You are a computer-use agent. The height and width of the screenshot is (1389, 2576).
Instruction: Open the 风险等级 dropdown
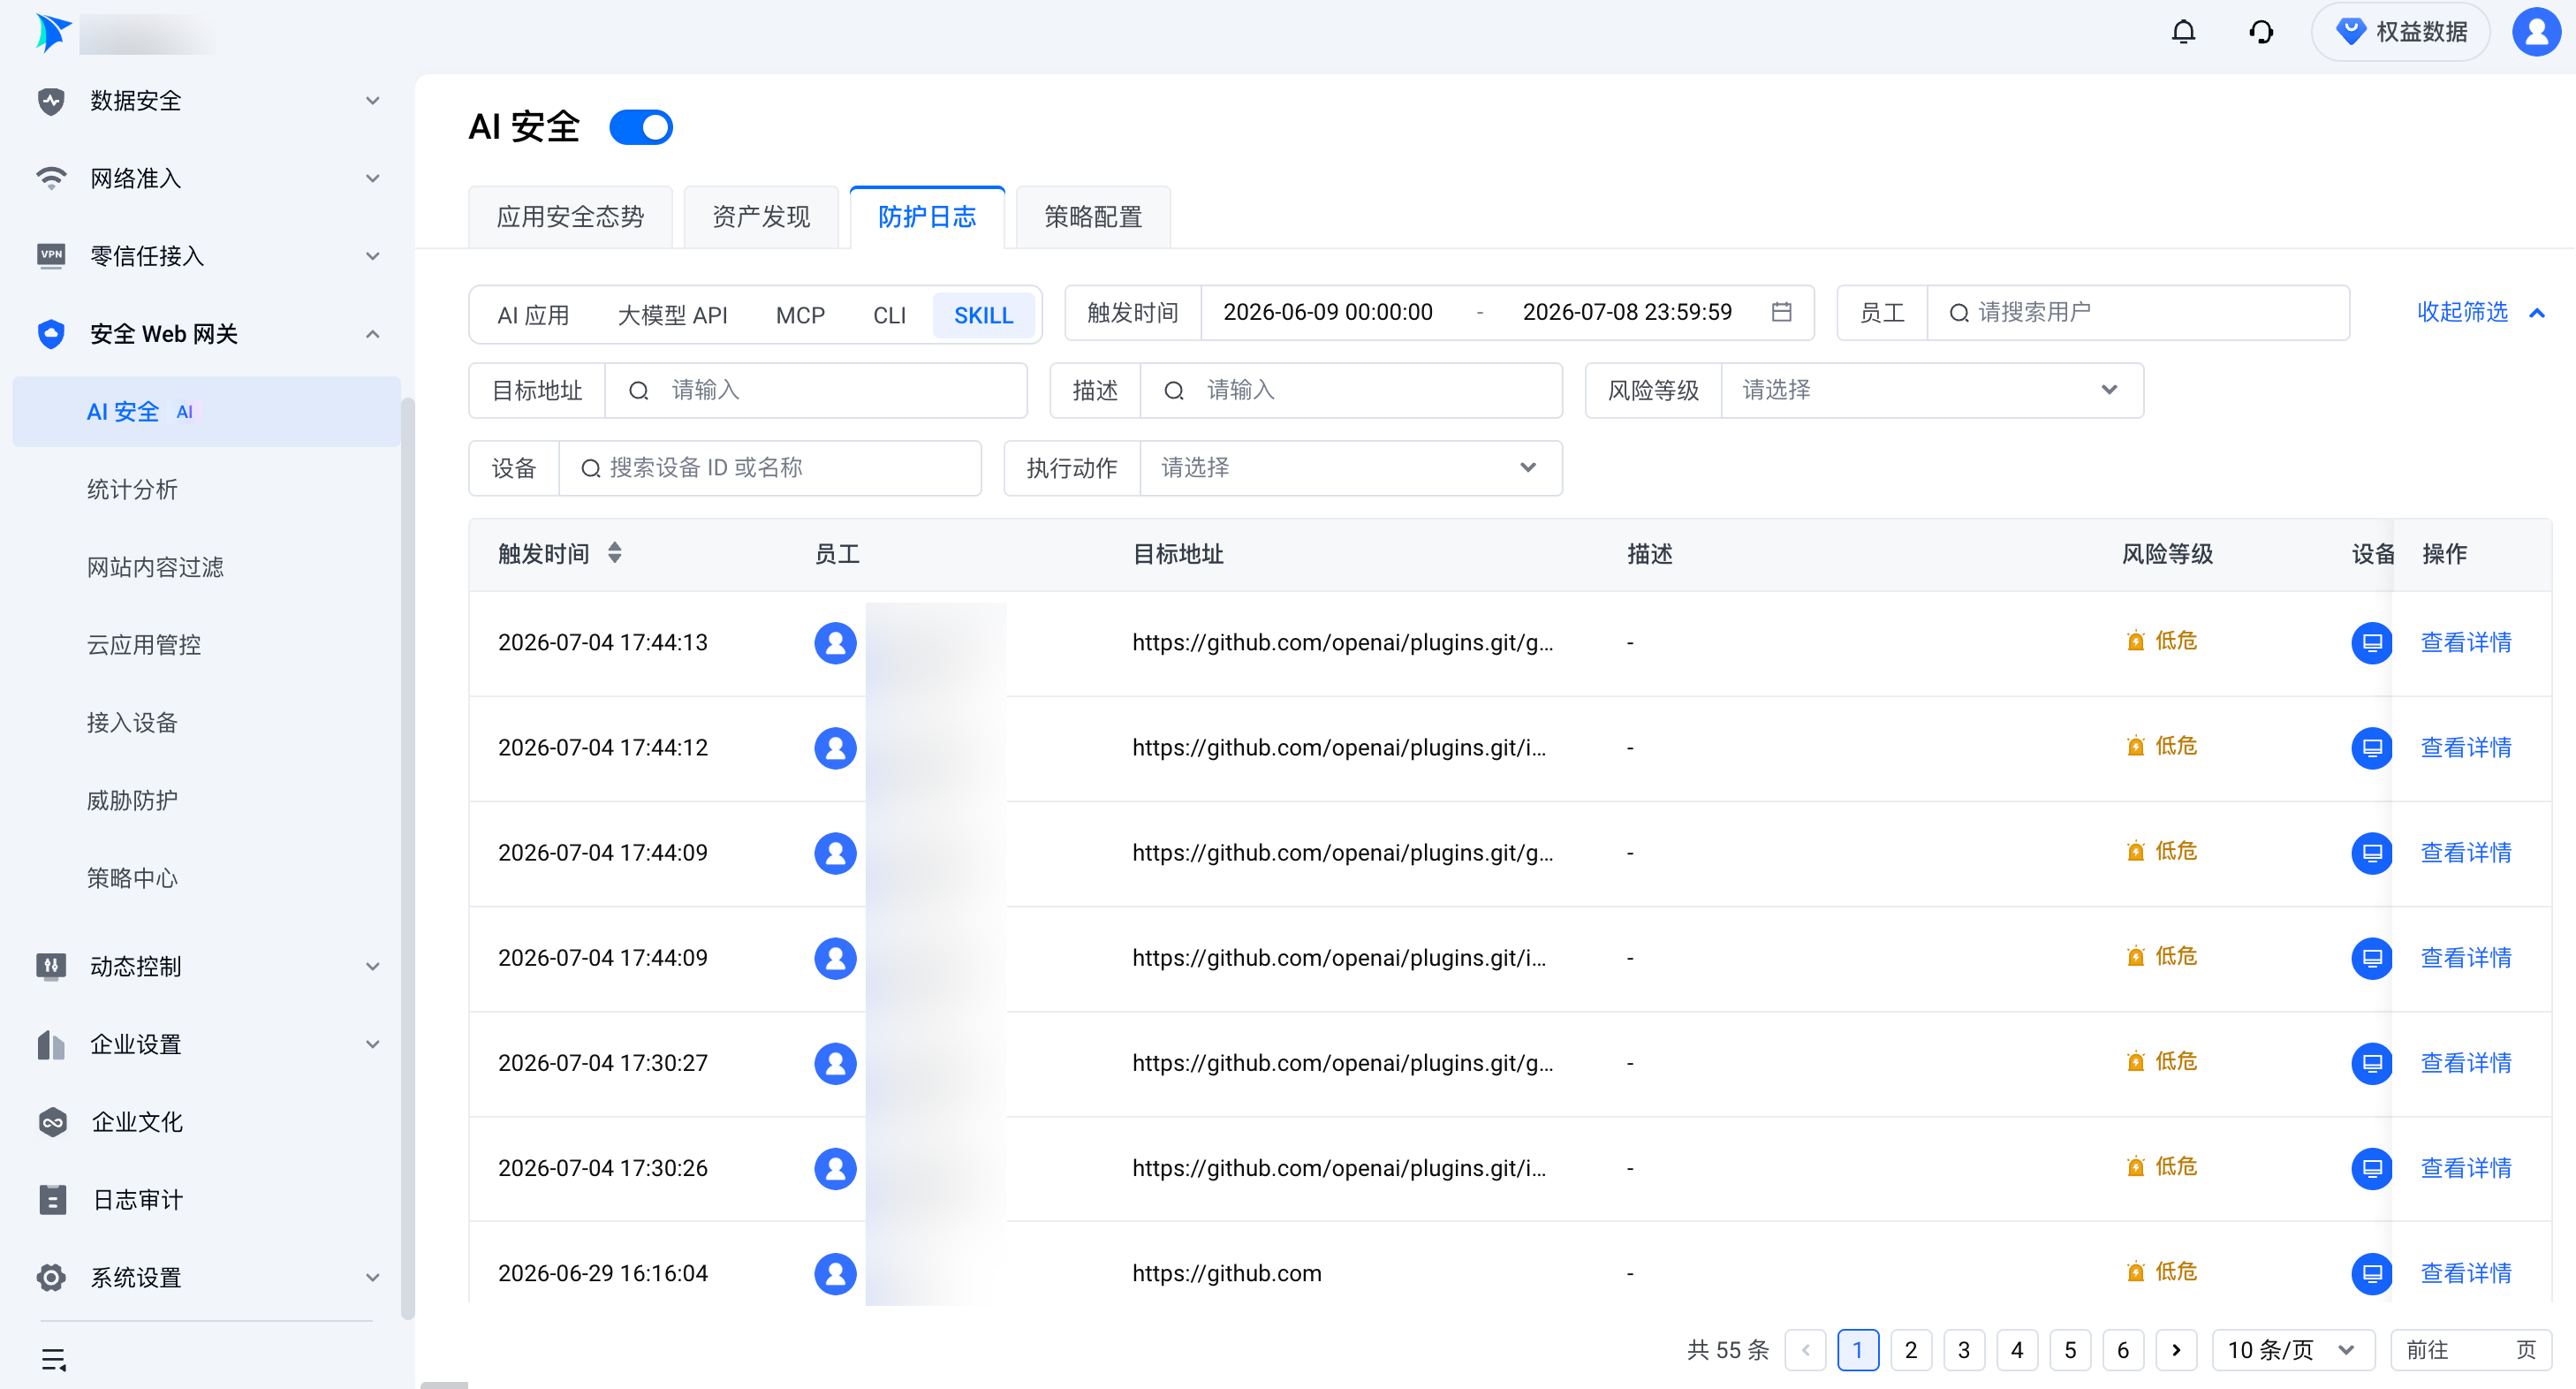point(1930,390)
